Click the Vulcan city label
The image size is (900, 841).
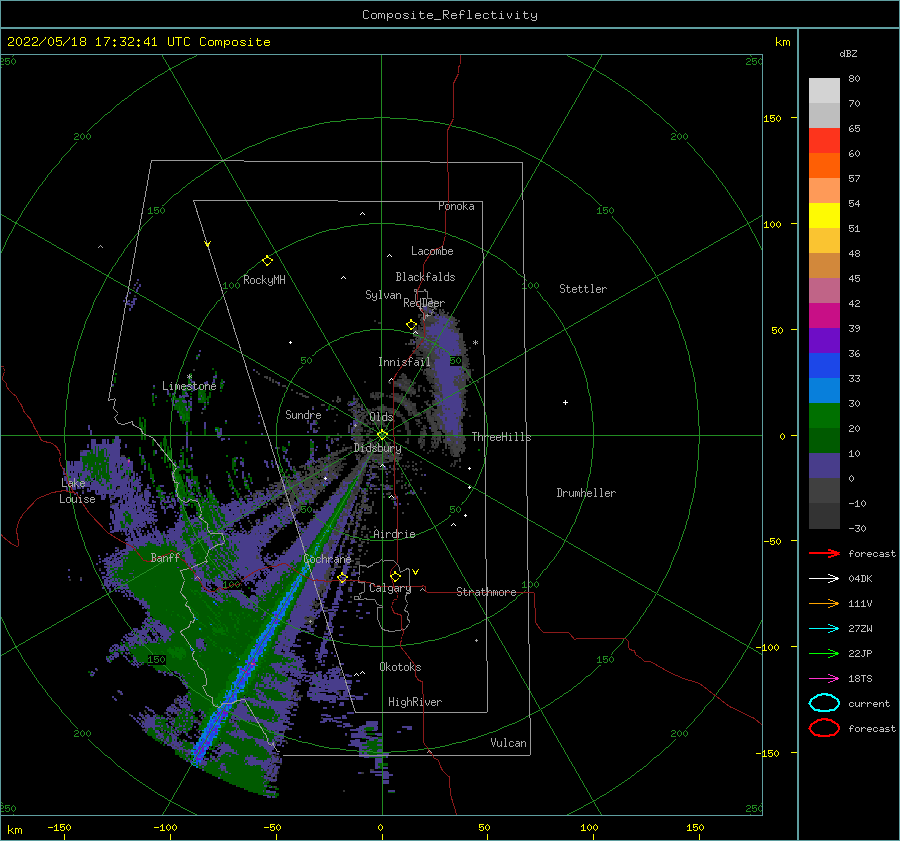[x=508, y=743]
